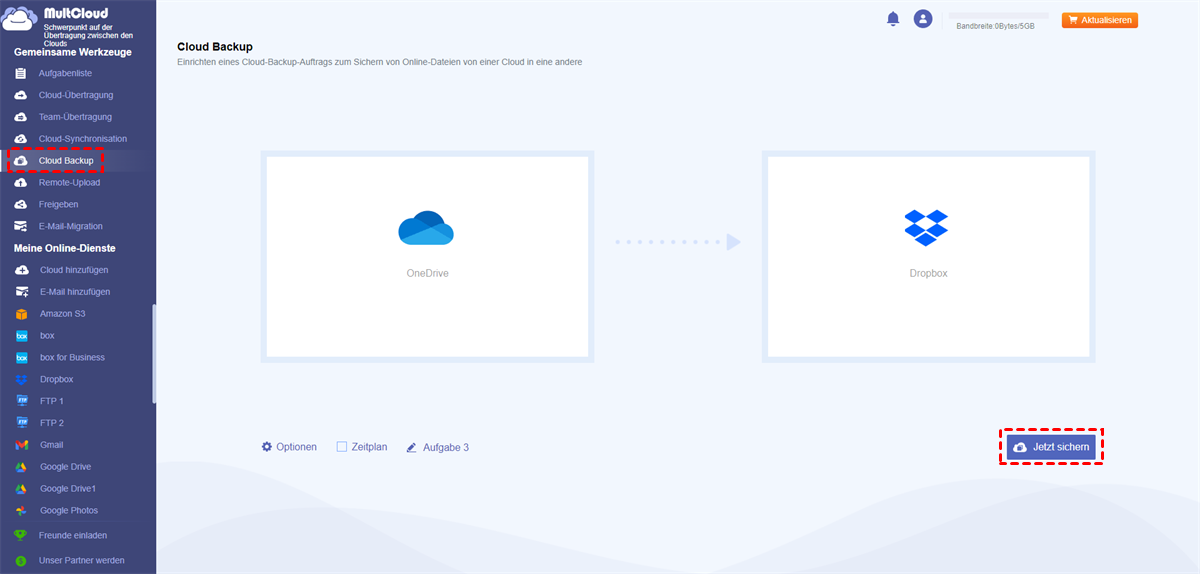Click the Gmail icon
The width and height of the screenshot is (1200, 574).
(x=21, y=445)
